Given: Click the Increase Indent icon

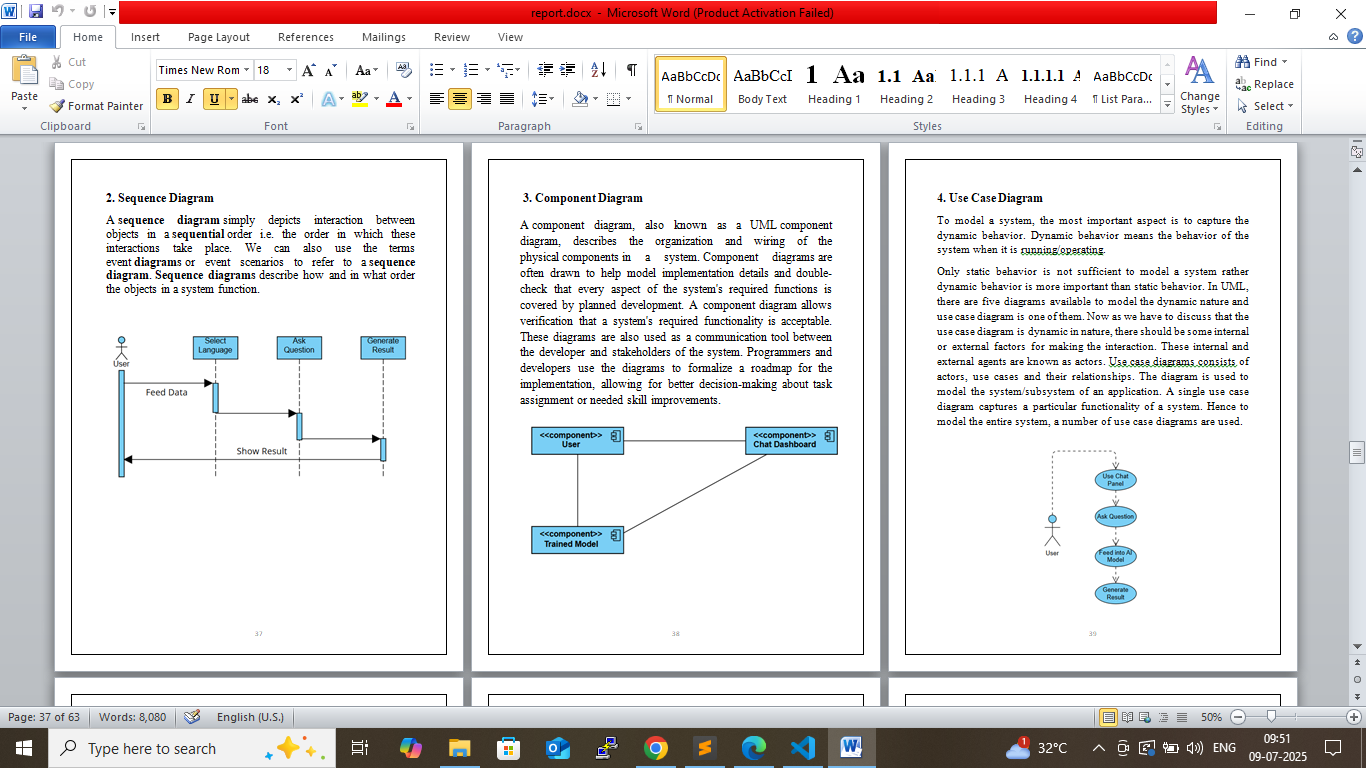Looking at the screenshot, I should [569, 70].
